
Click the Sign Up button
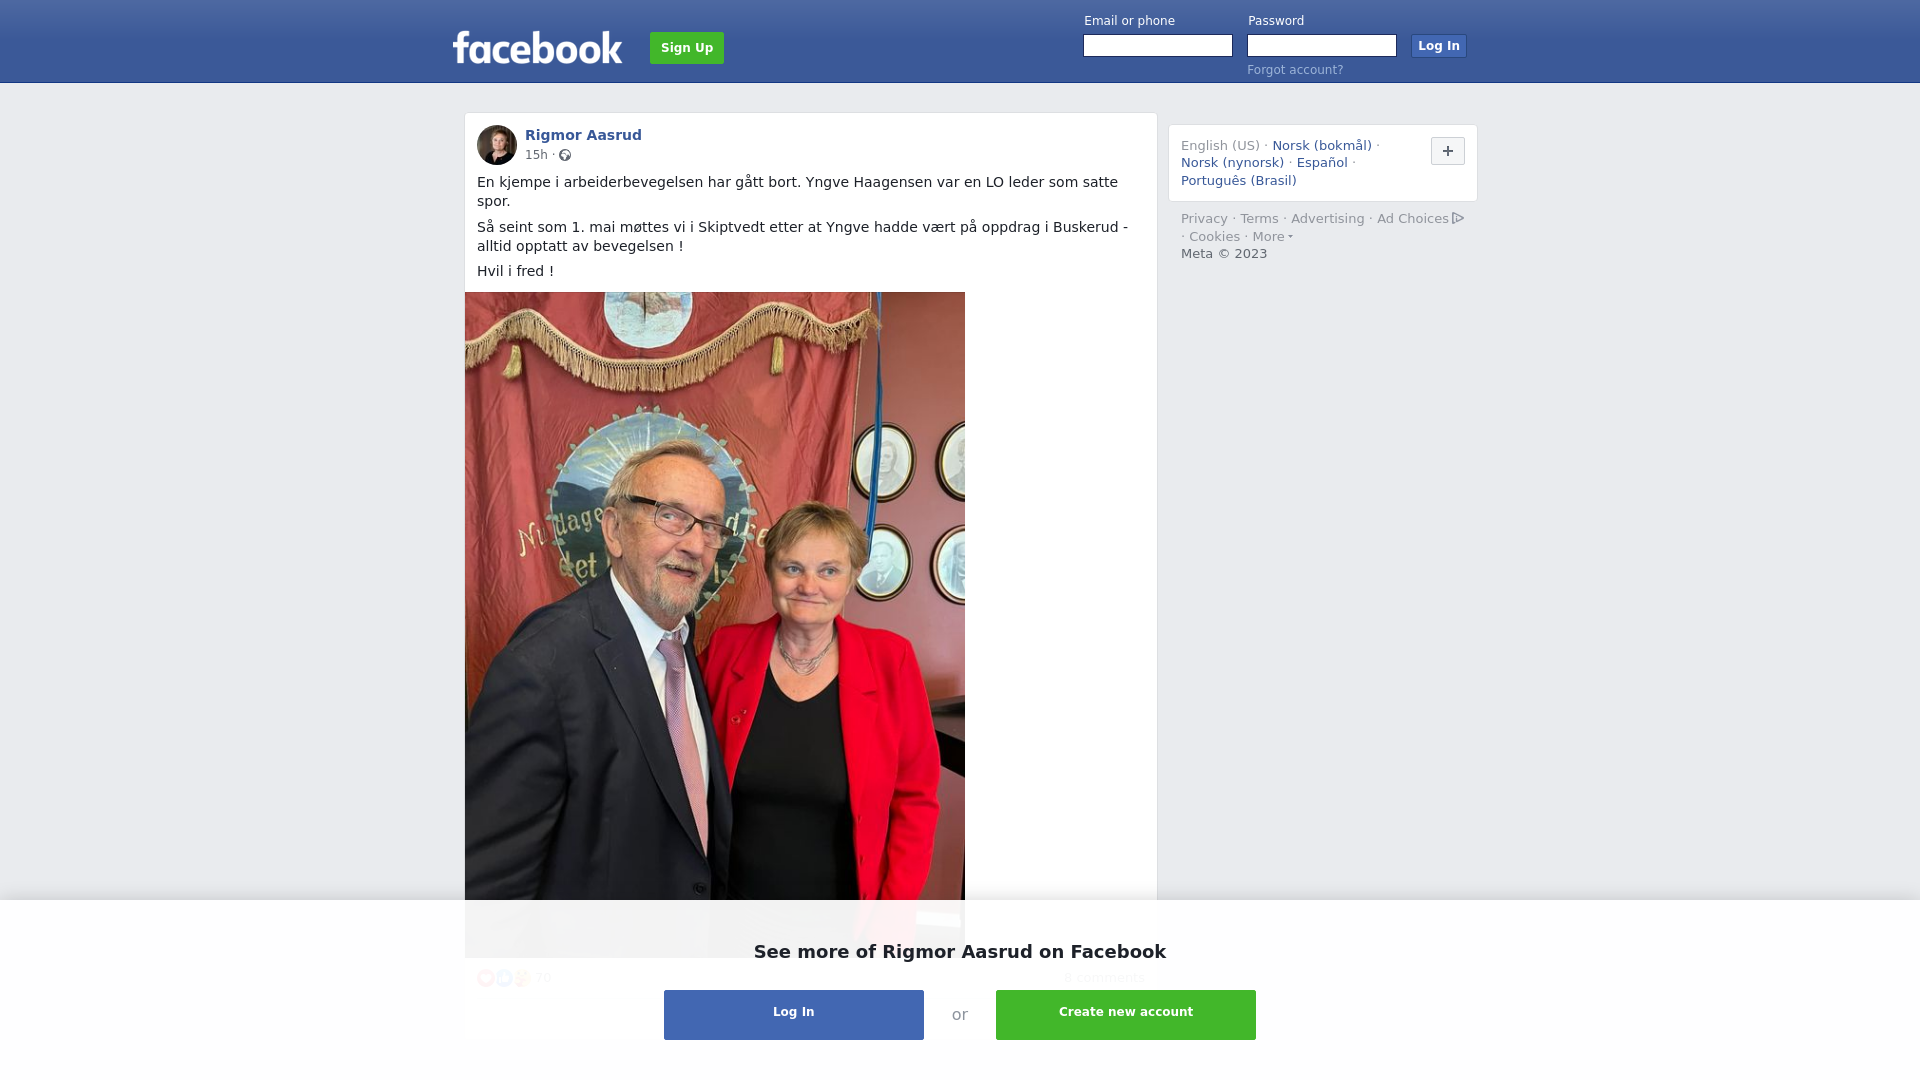tap(687, 48)
